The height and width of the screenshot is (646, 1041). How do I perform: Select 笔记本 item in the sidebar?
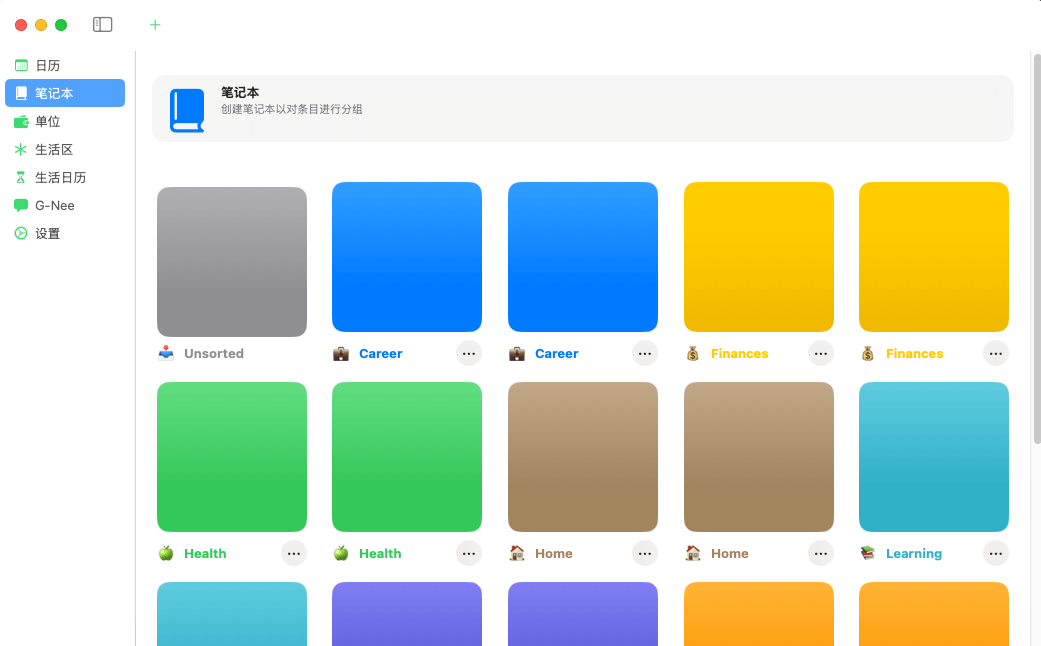tap(65, 93)
